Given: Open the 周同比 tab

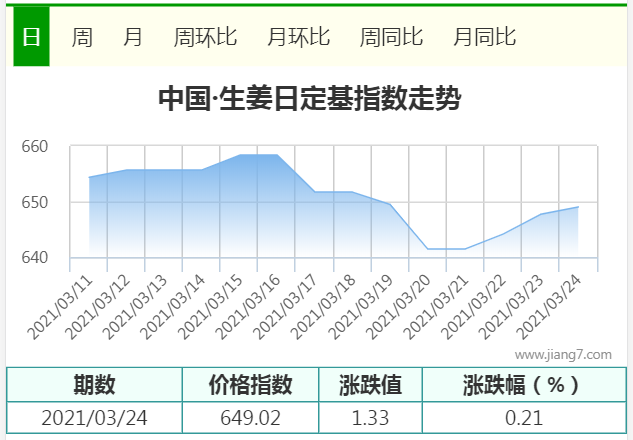Looking at the screenshot, I should click(391, 37).
